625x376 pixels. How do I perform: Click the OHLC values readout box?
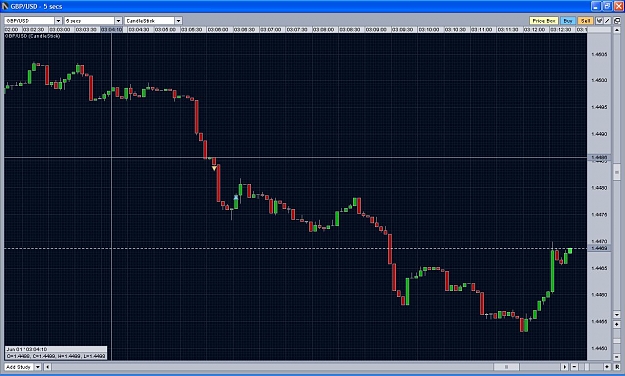56,356
